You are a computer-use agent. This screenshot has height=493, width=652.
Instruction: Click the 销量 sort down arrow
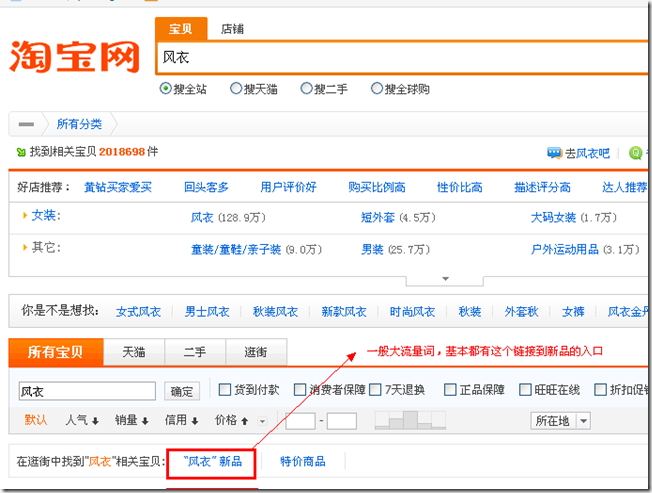145,421
